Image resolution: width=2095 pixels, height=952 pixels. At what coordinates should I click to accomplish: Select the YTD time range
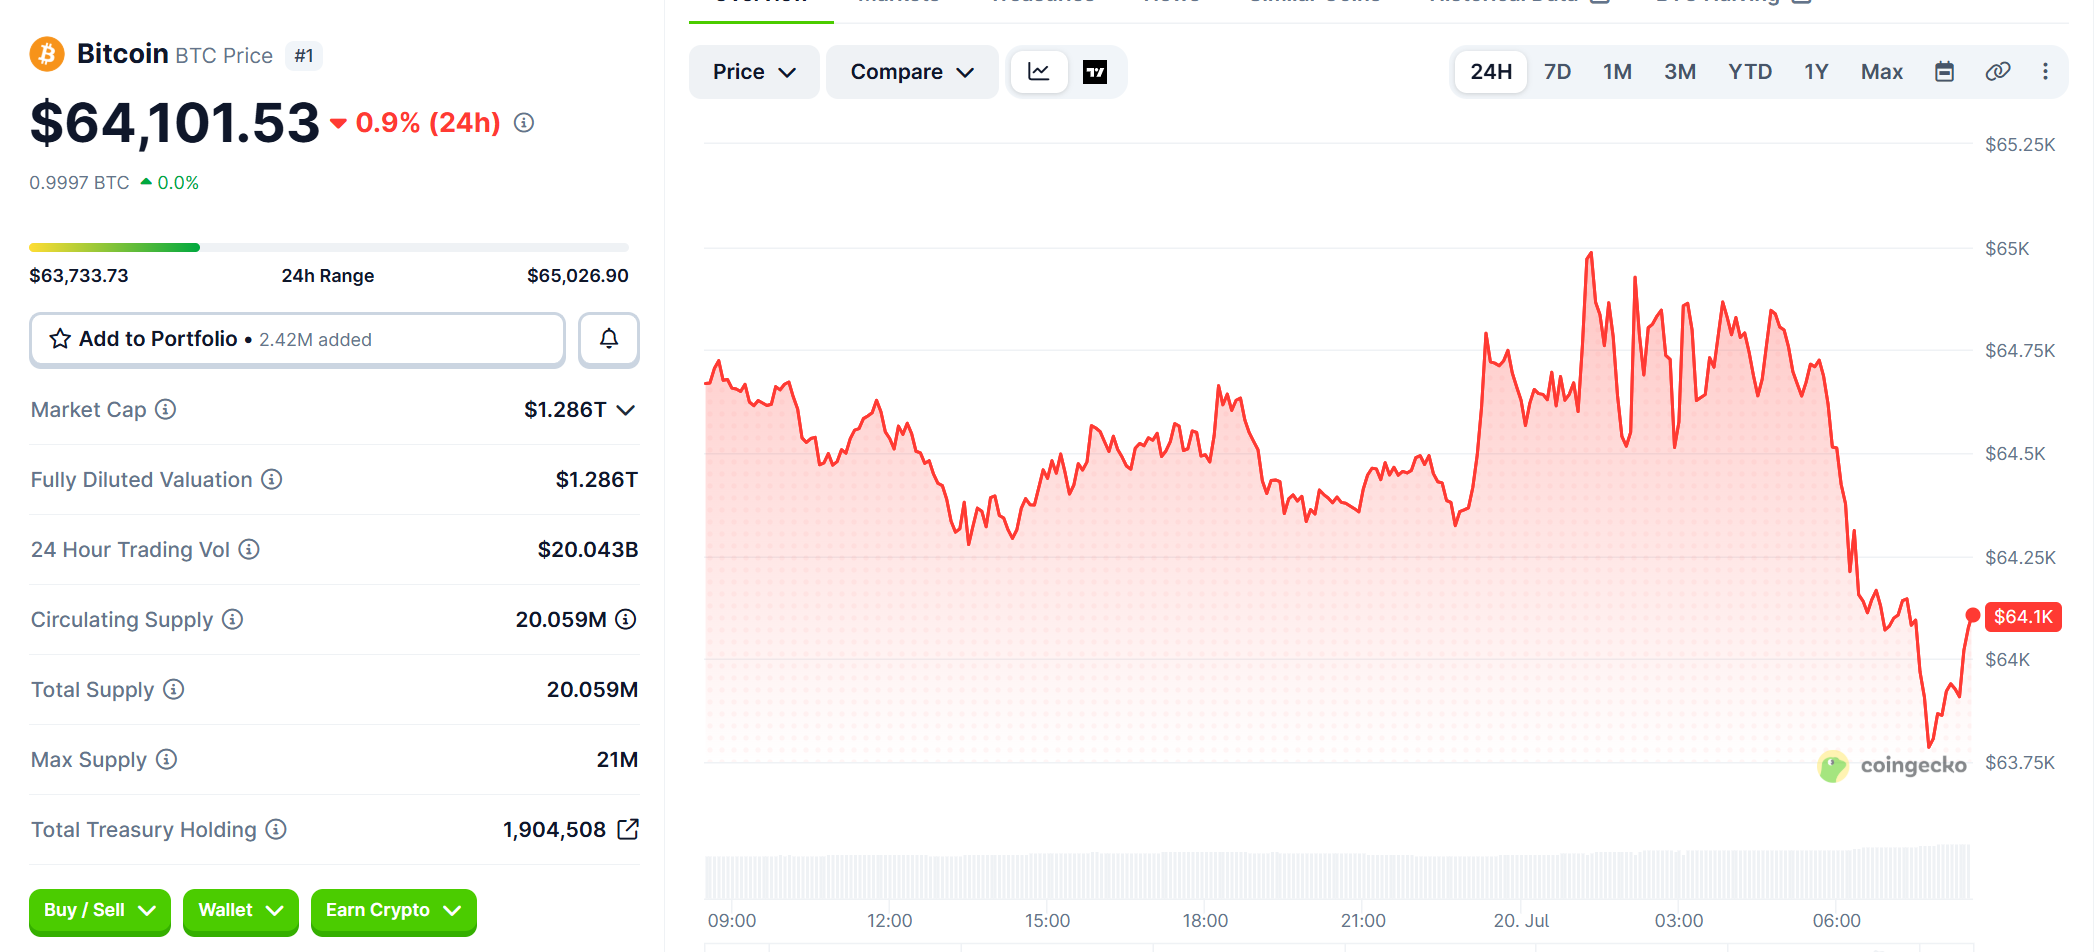pyautogui.click(x=1750, y=72)
